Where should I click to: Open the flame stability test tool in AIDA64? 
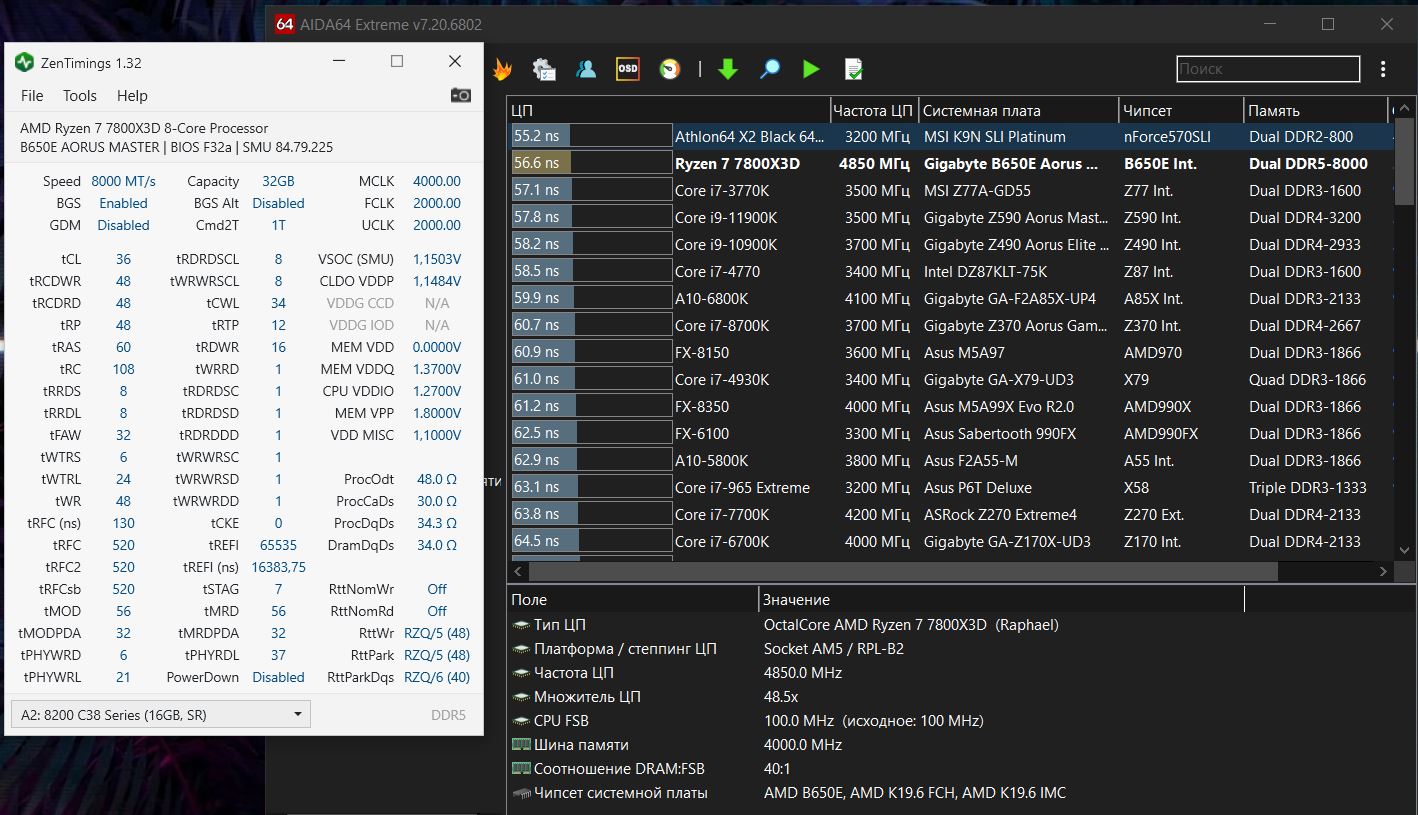[502, 69]
